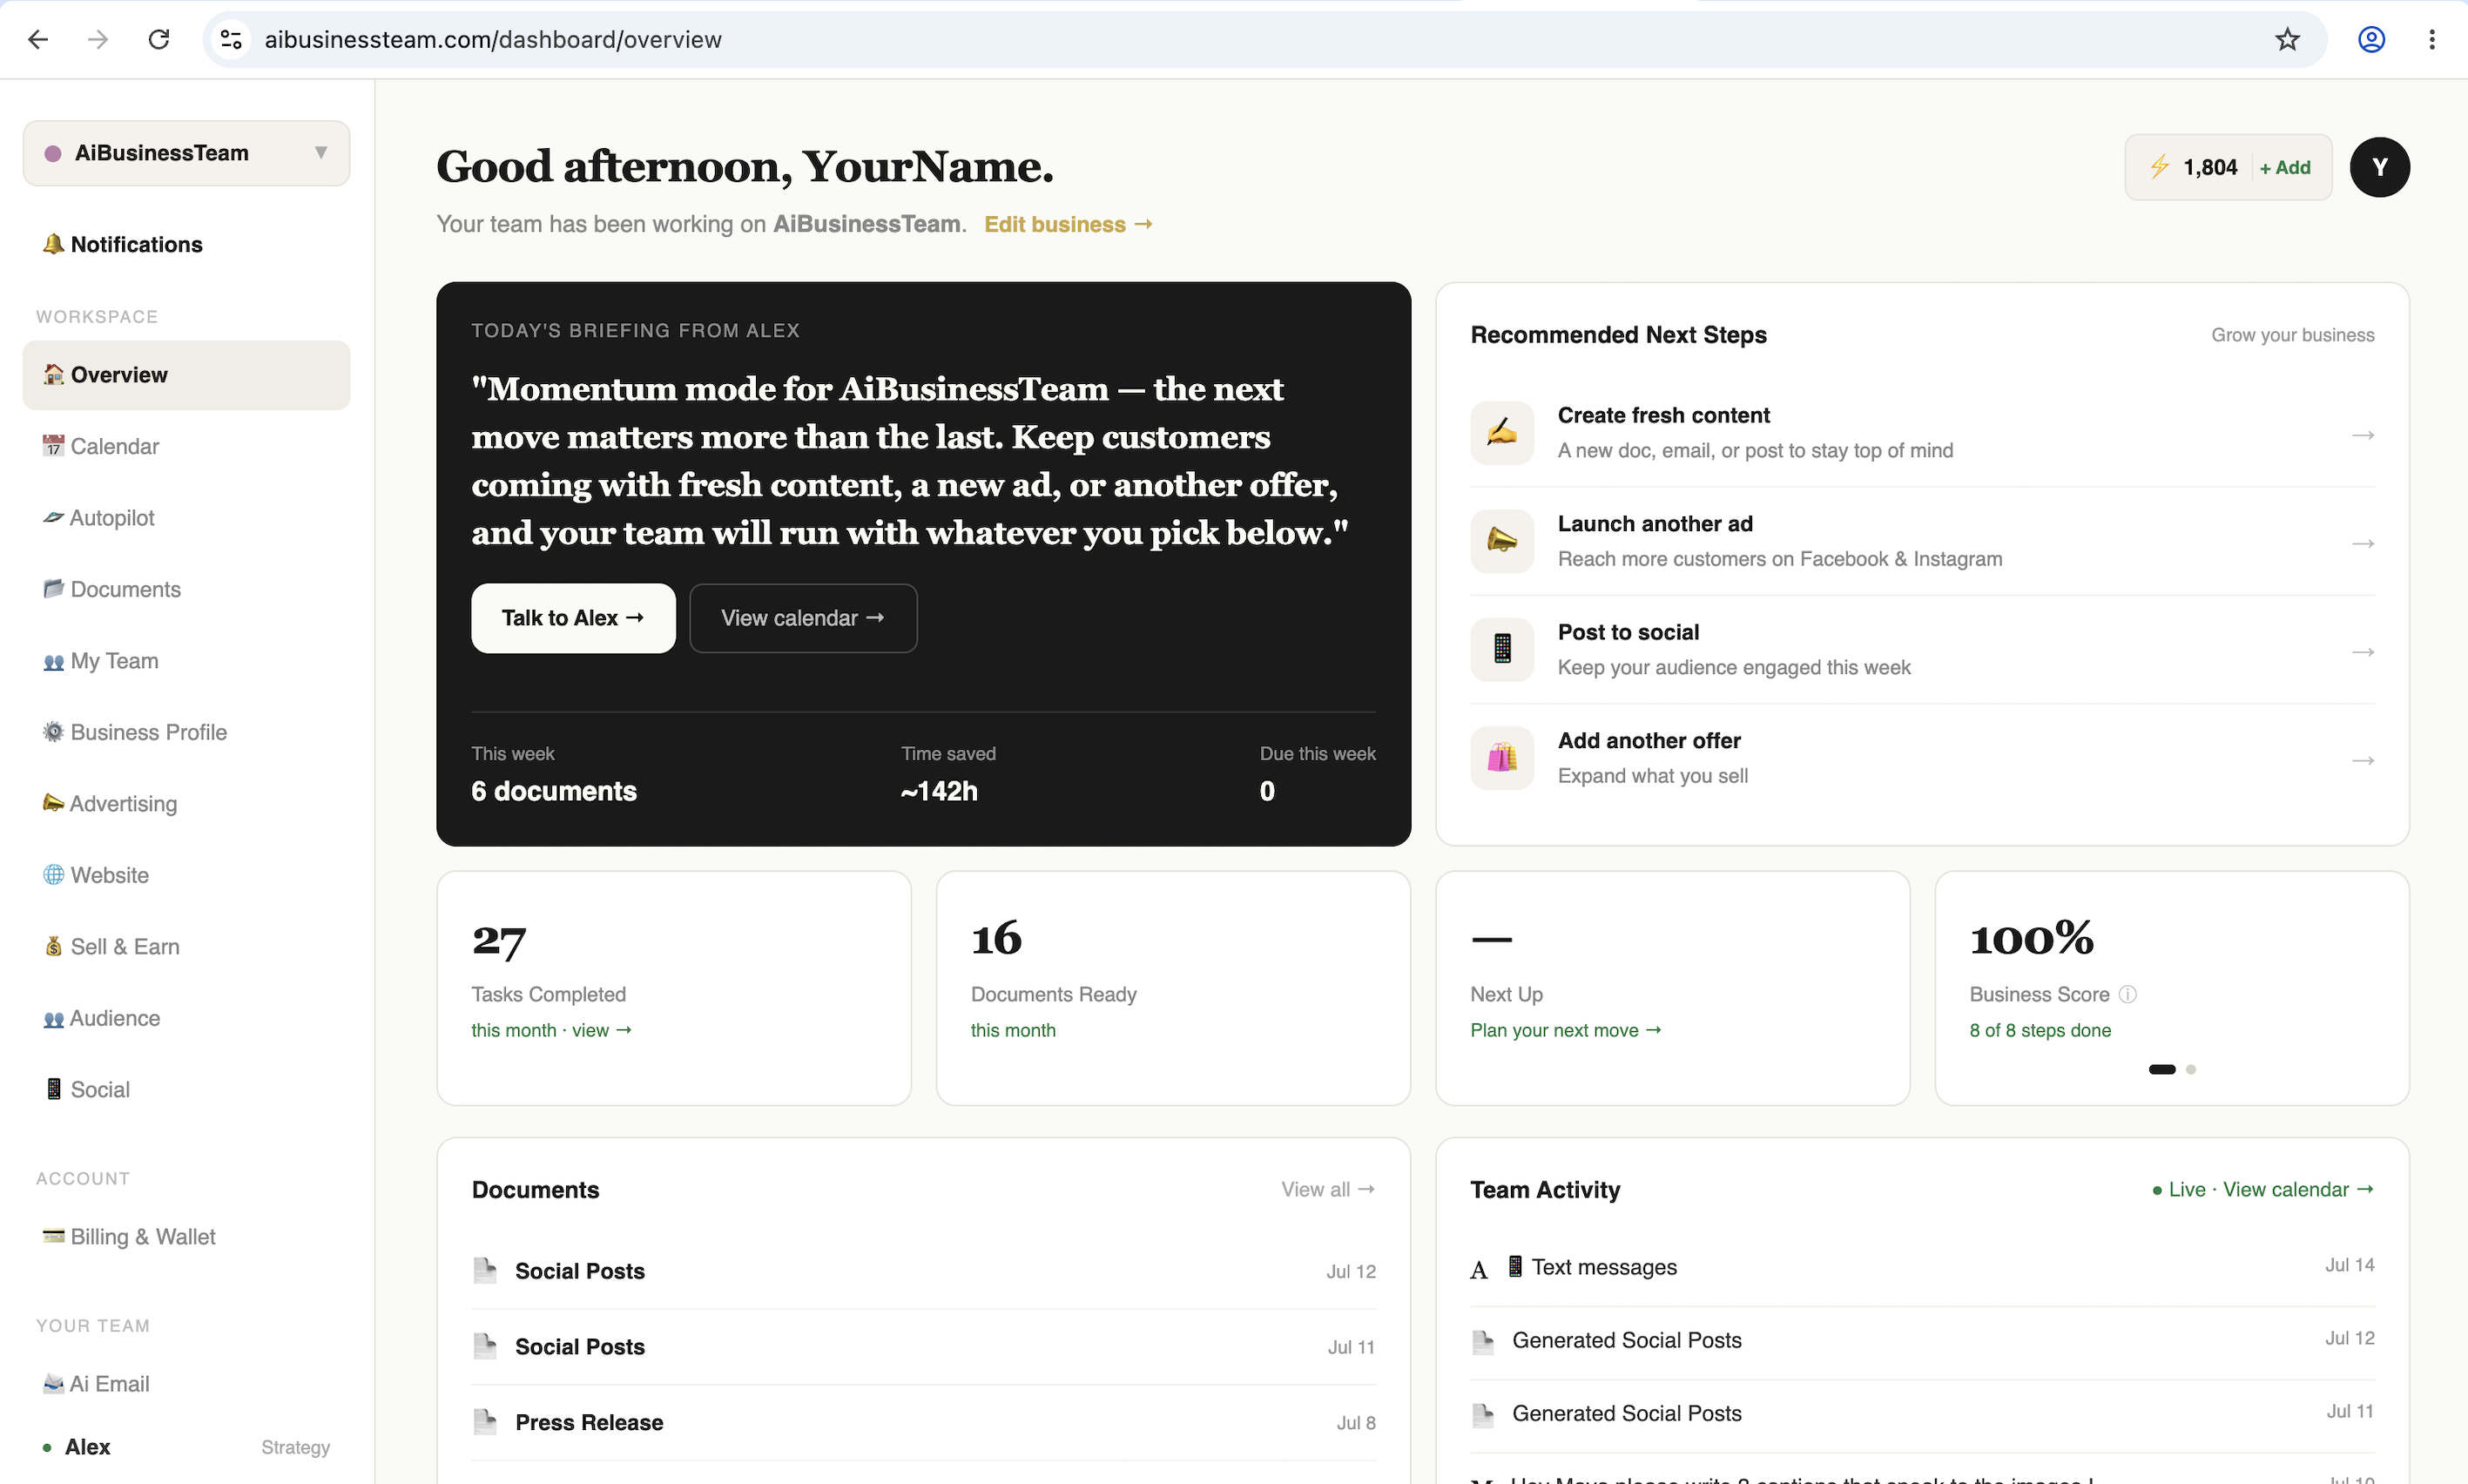
Task: Click the Add another offer shopping bags icon
Action: (x=1502, y=758)
